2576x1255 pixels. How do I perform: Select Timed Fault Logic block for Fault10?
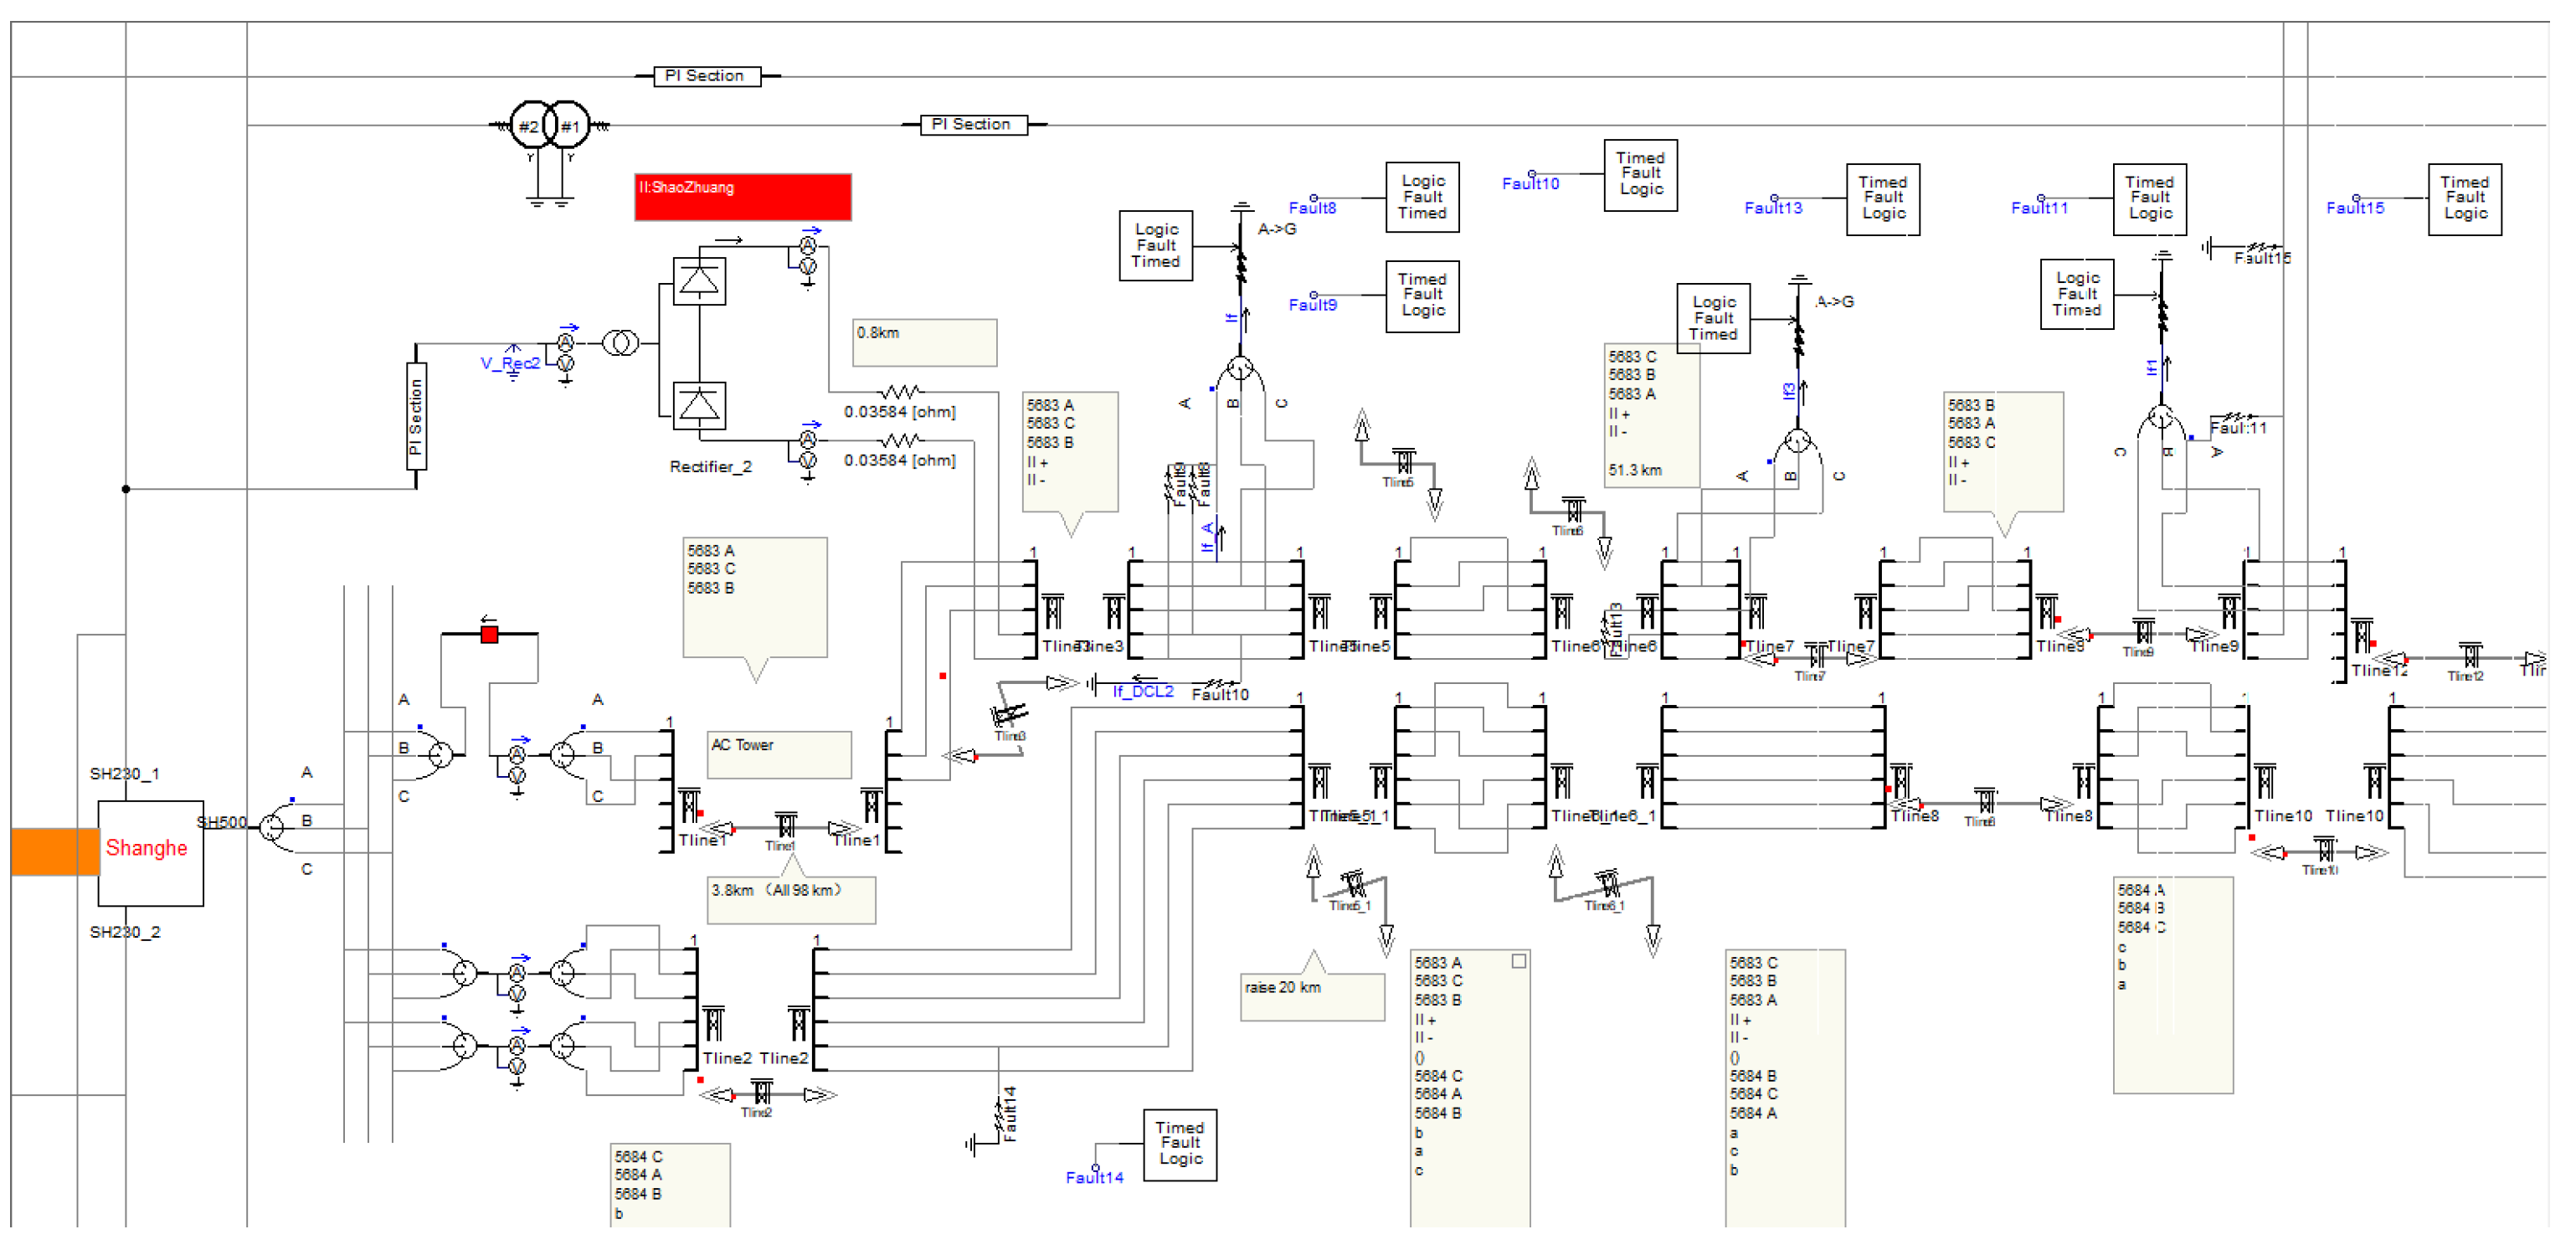coord(1640,175)
